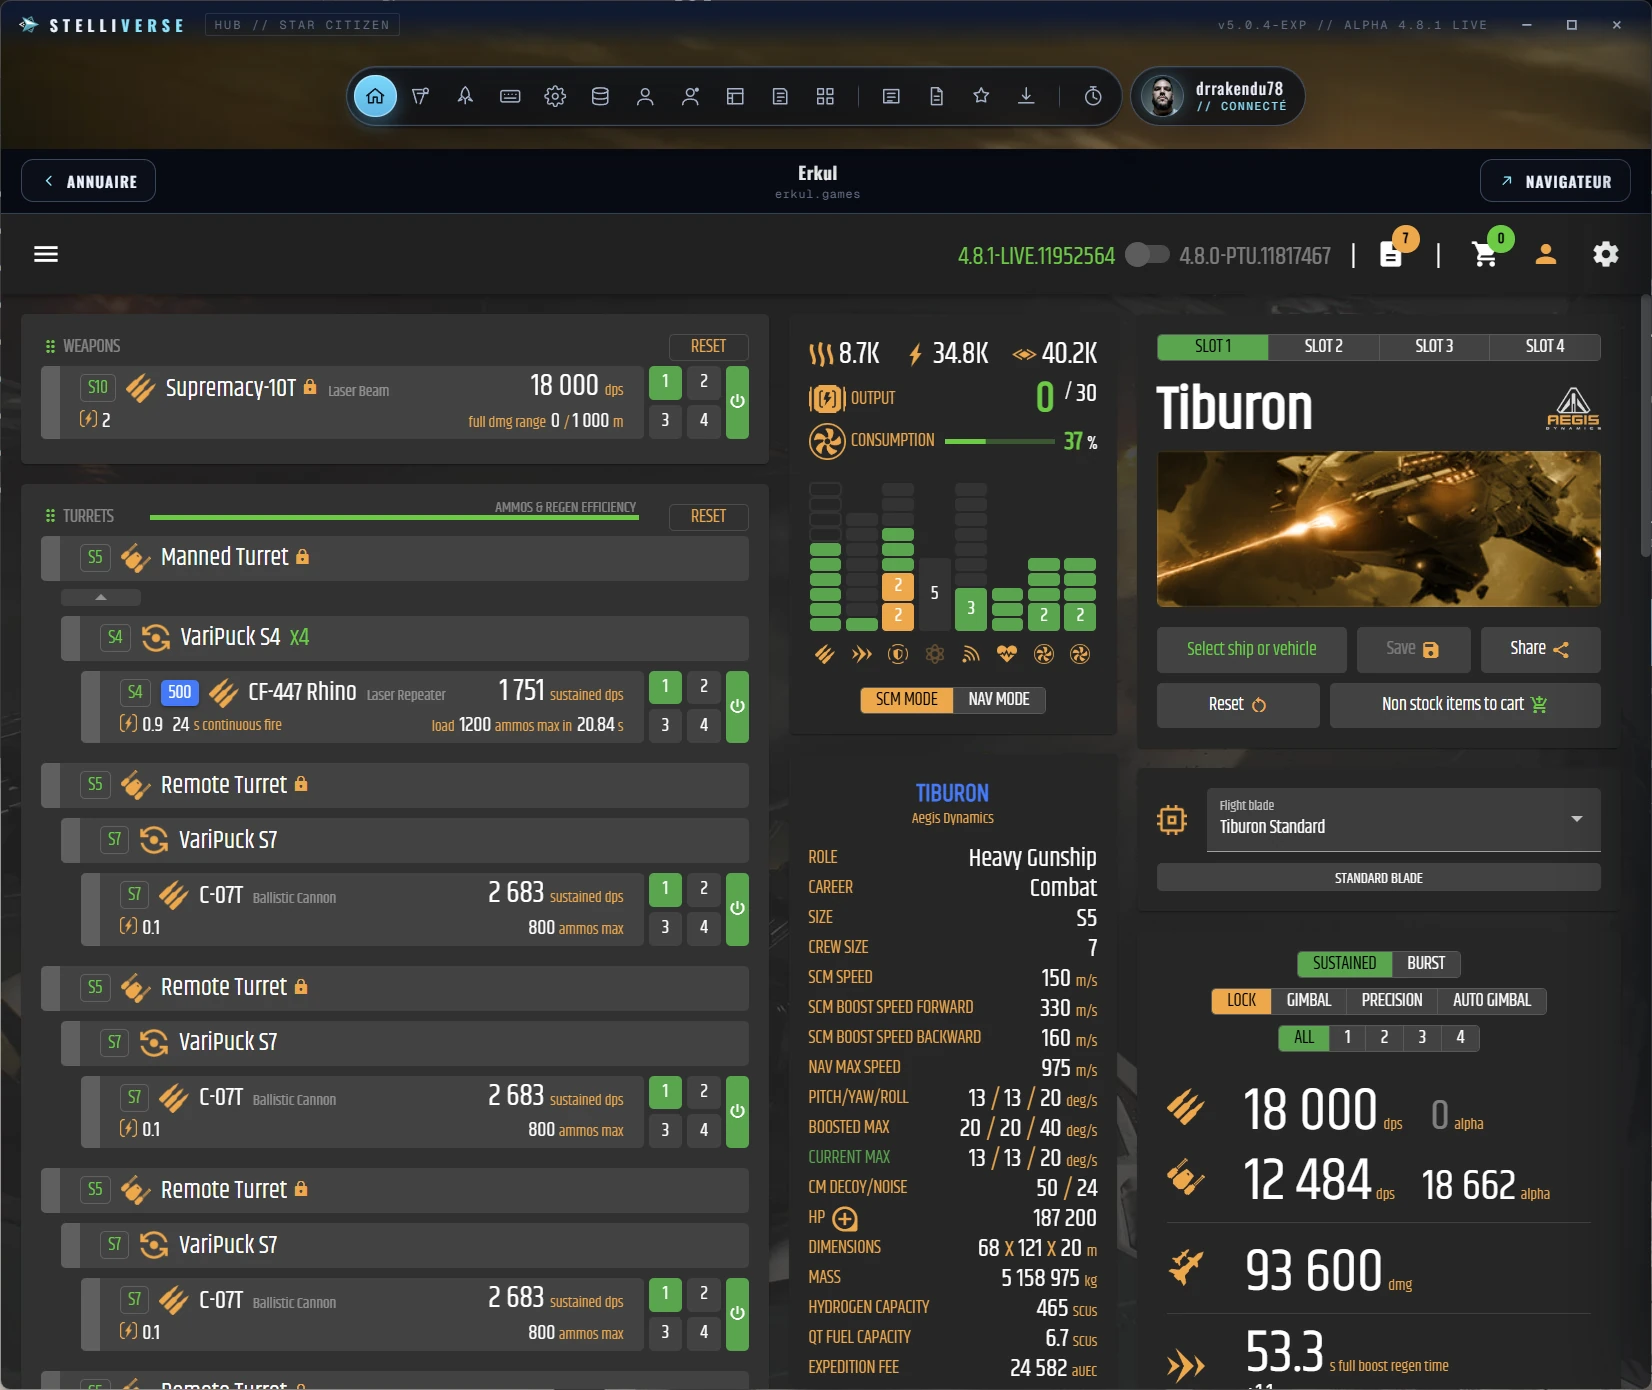Click RESET in the Turrets panel

point(708,516)
